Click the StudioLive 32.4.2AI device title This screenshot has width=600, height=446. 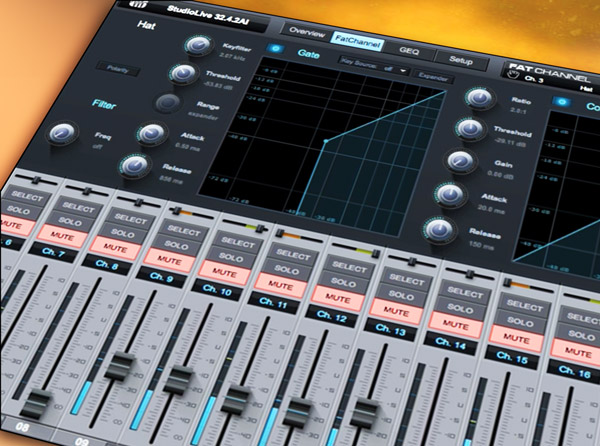pyautogui.click(x=207, y=17)
